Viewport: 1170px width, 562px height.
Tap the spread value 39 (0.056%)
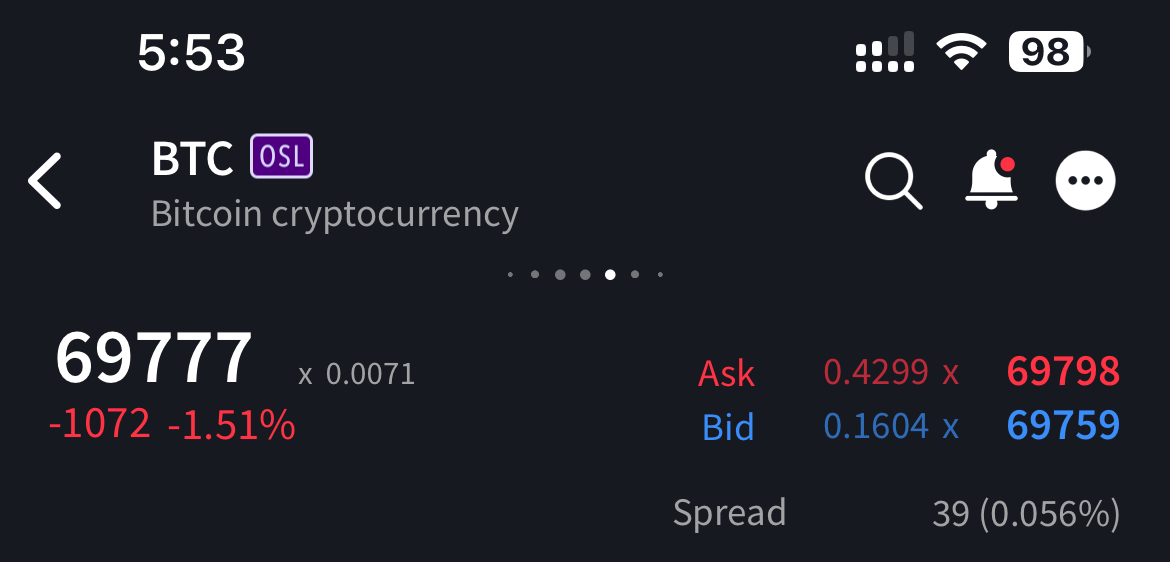(1026, 513)
